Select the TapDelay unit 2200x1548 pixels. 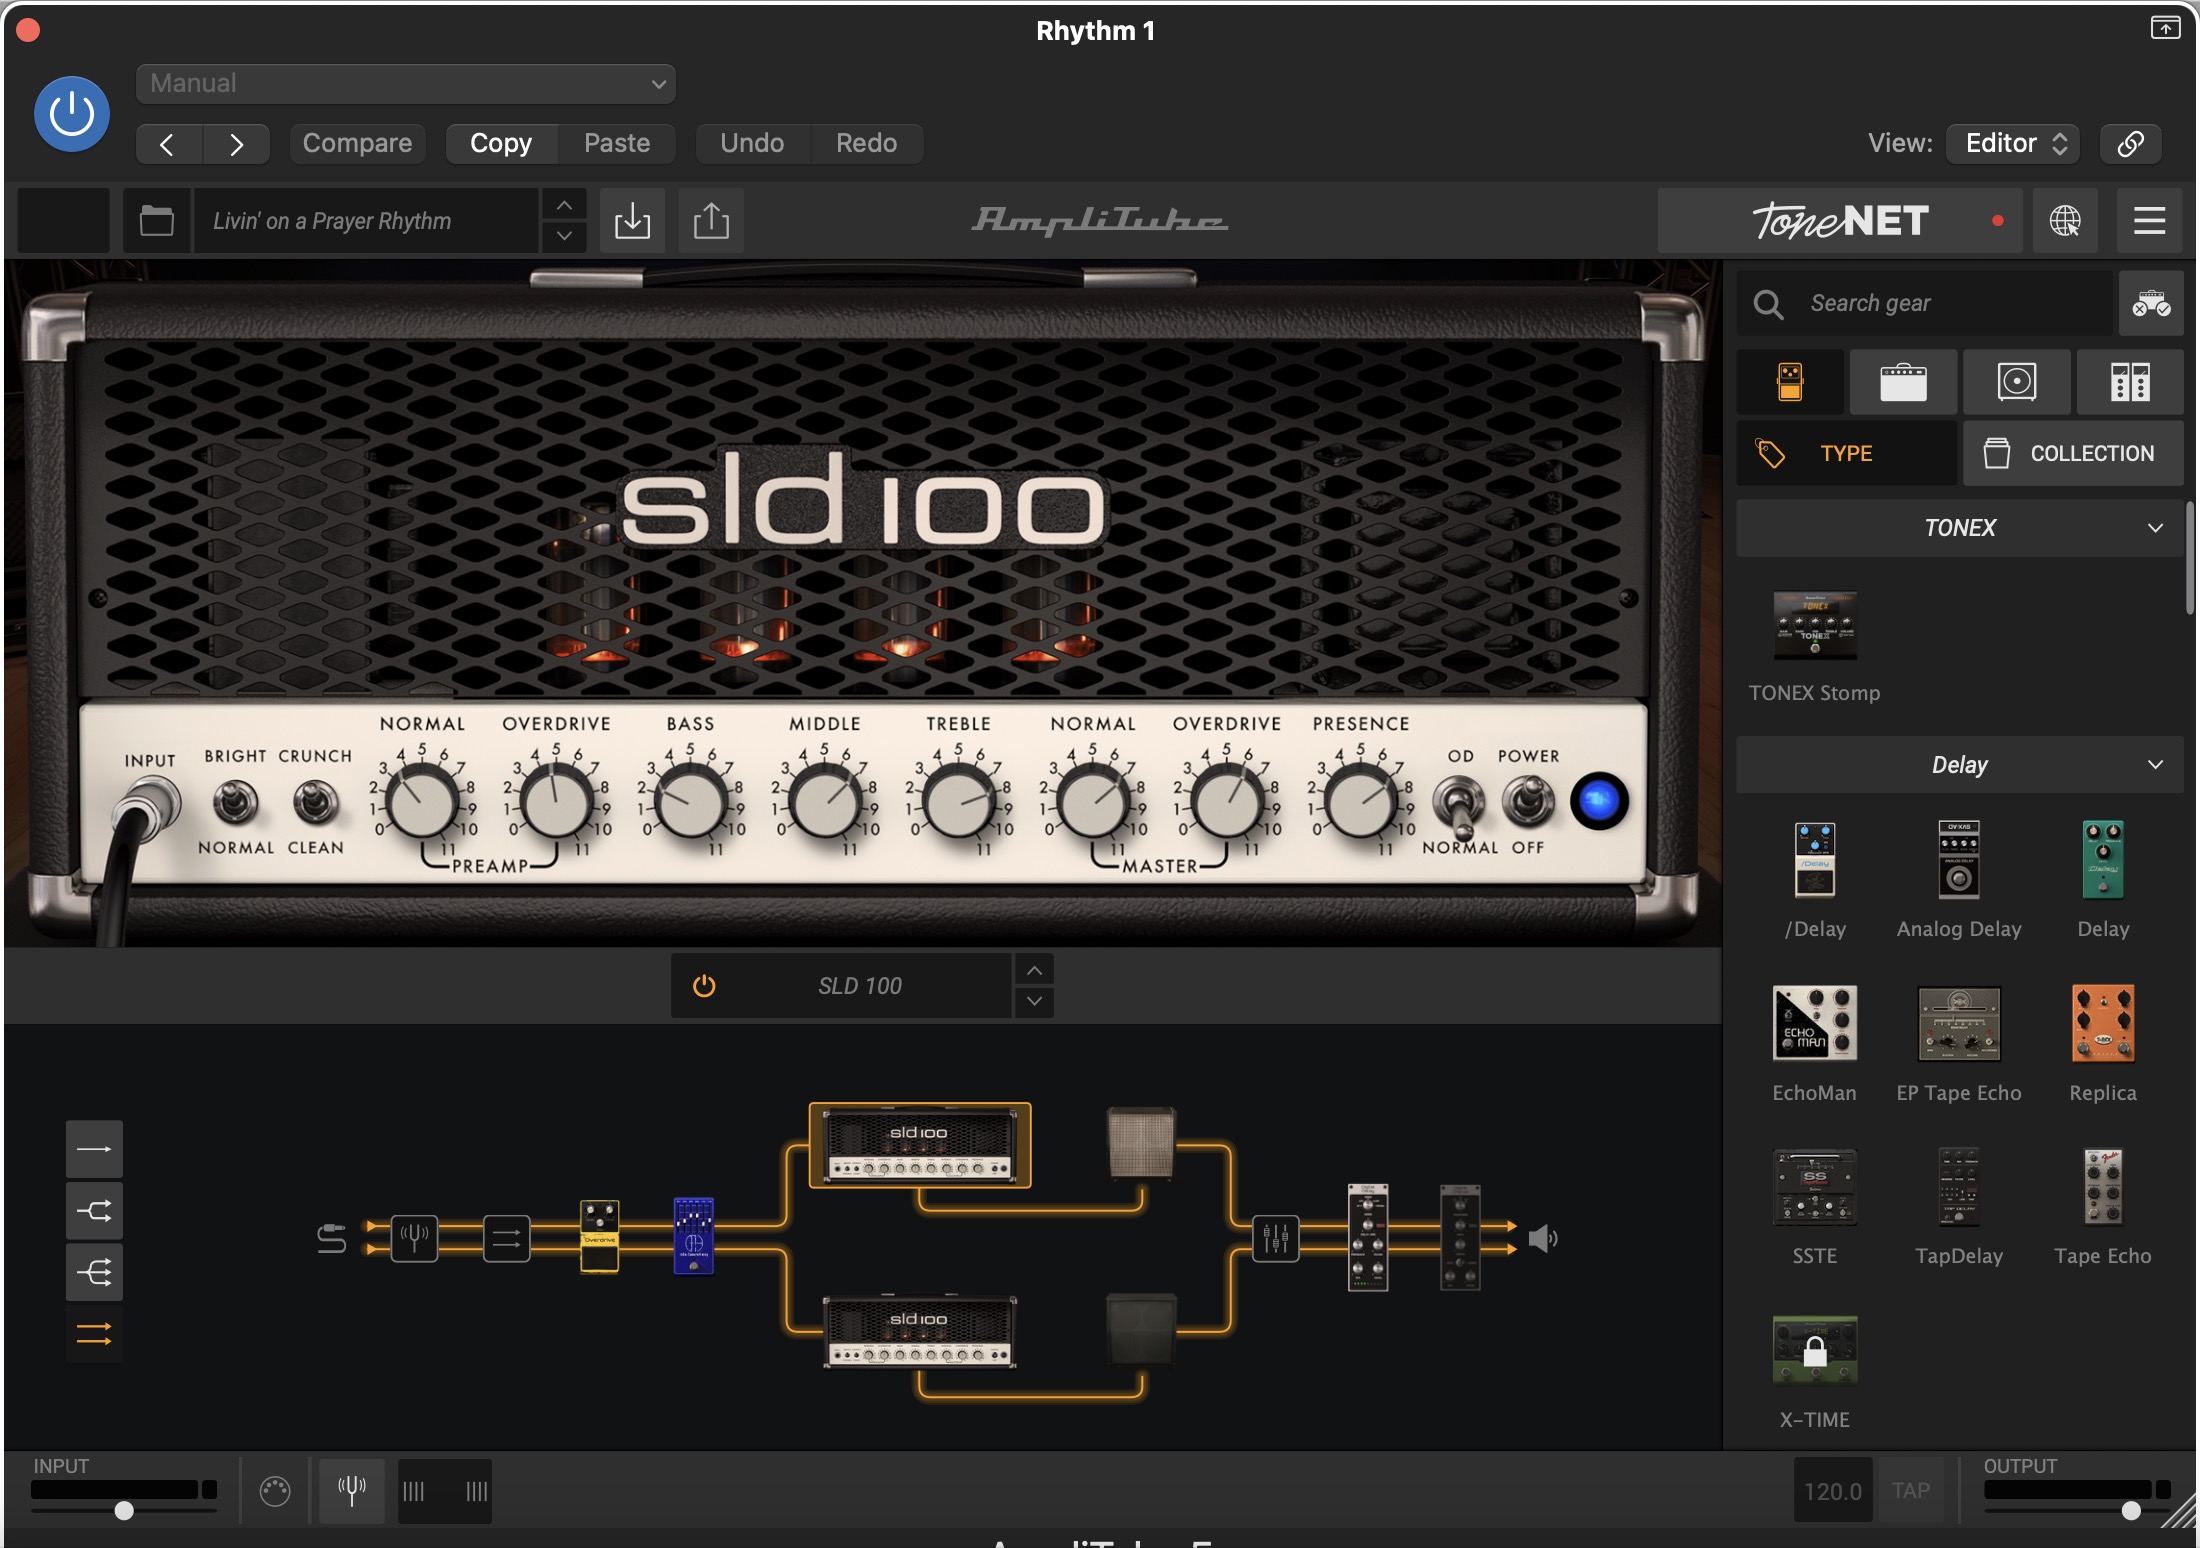click(1959, 1188)
